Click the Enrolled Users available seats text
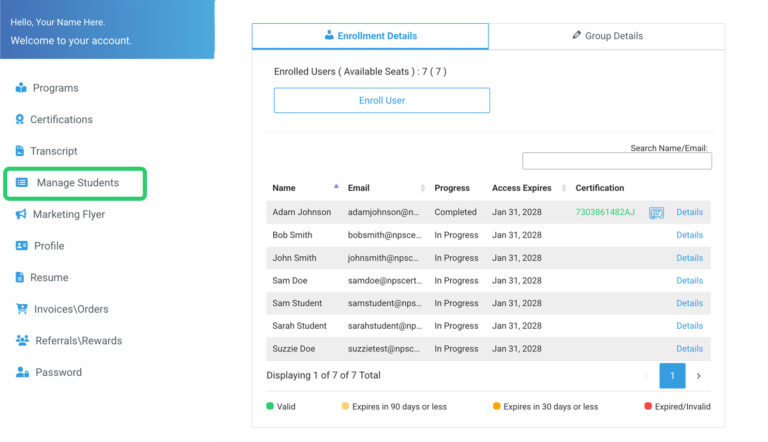768x442 pixels. click(x=360, y=72)
